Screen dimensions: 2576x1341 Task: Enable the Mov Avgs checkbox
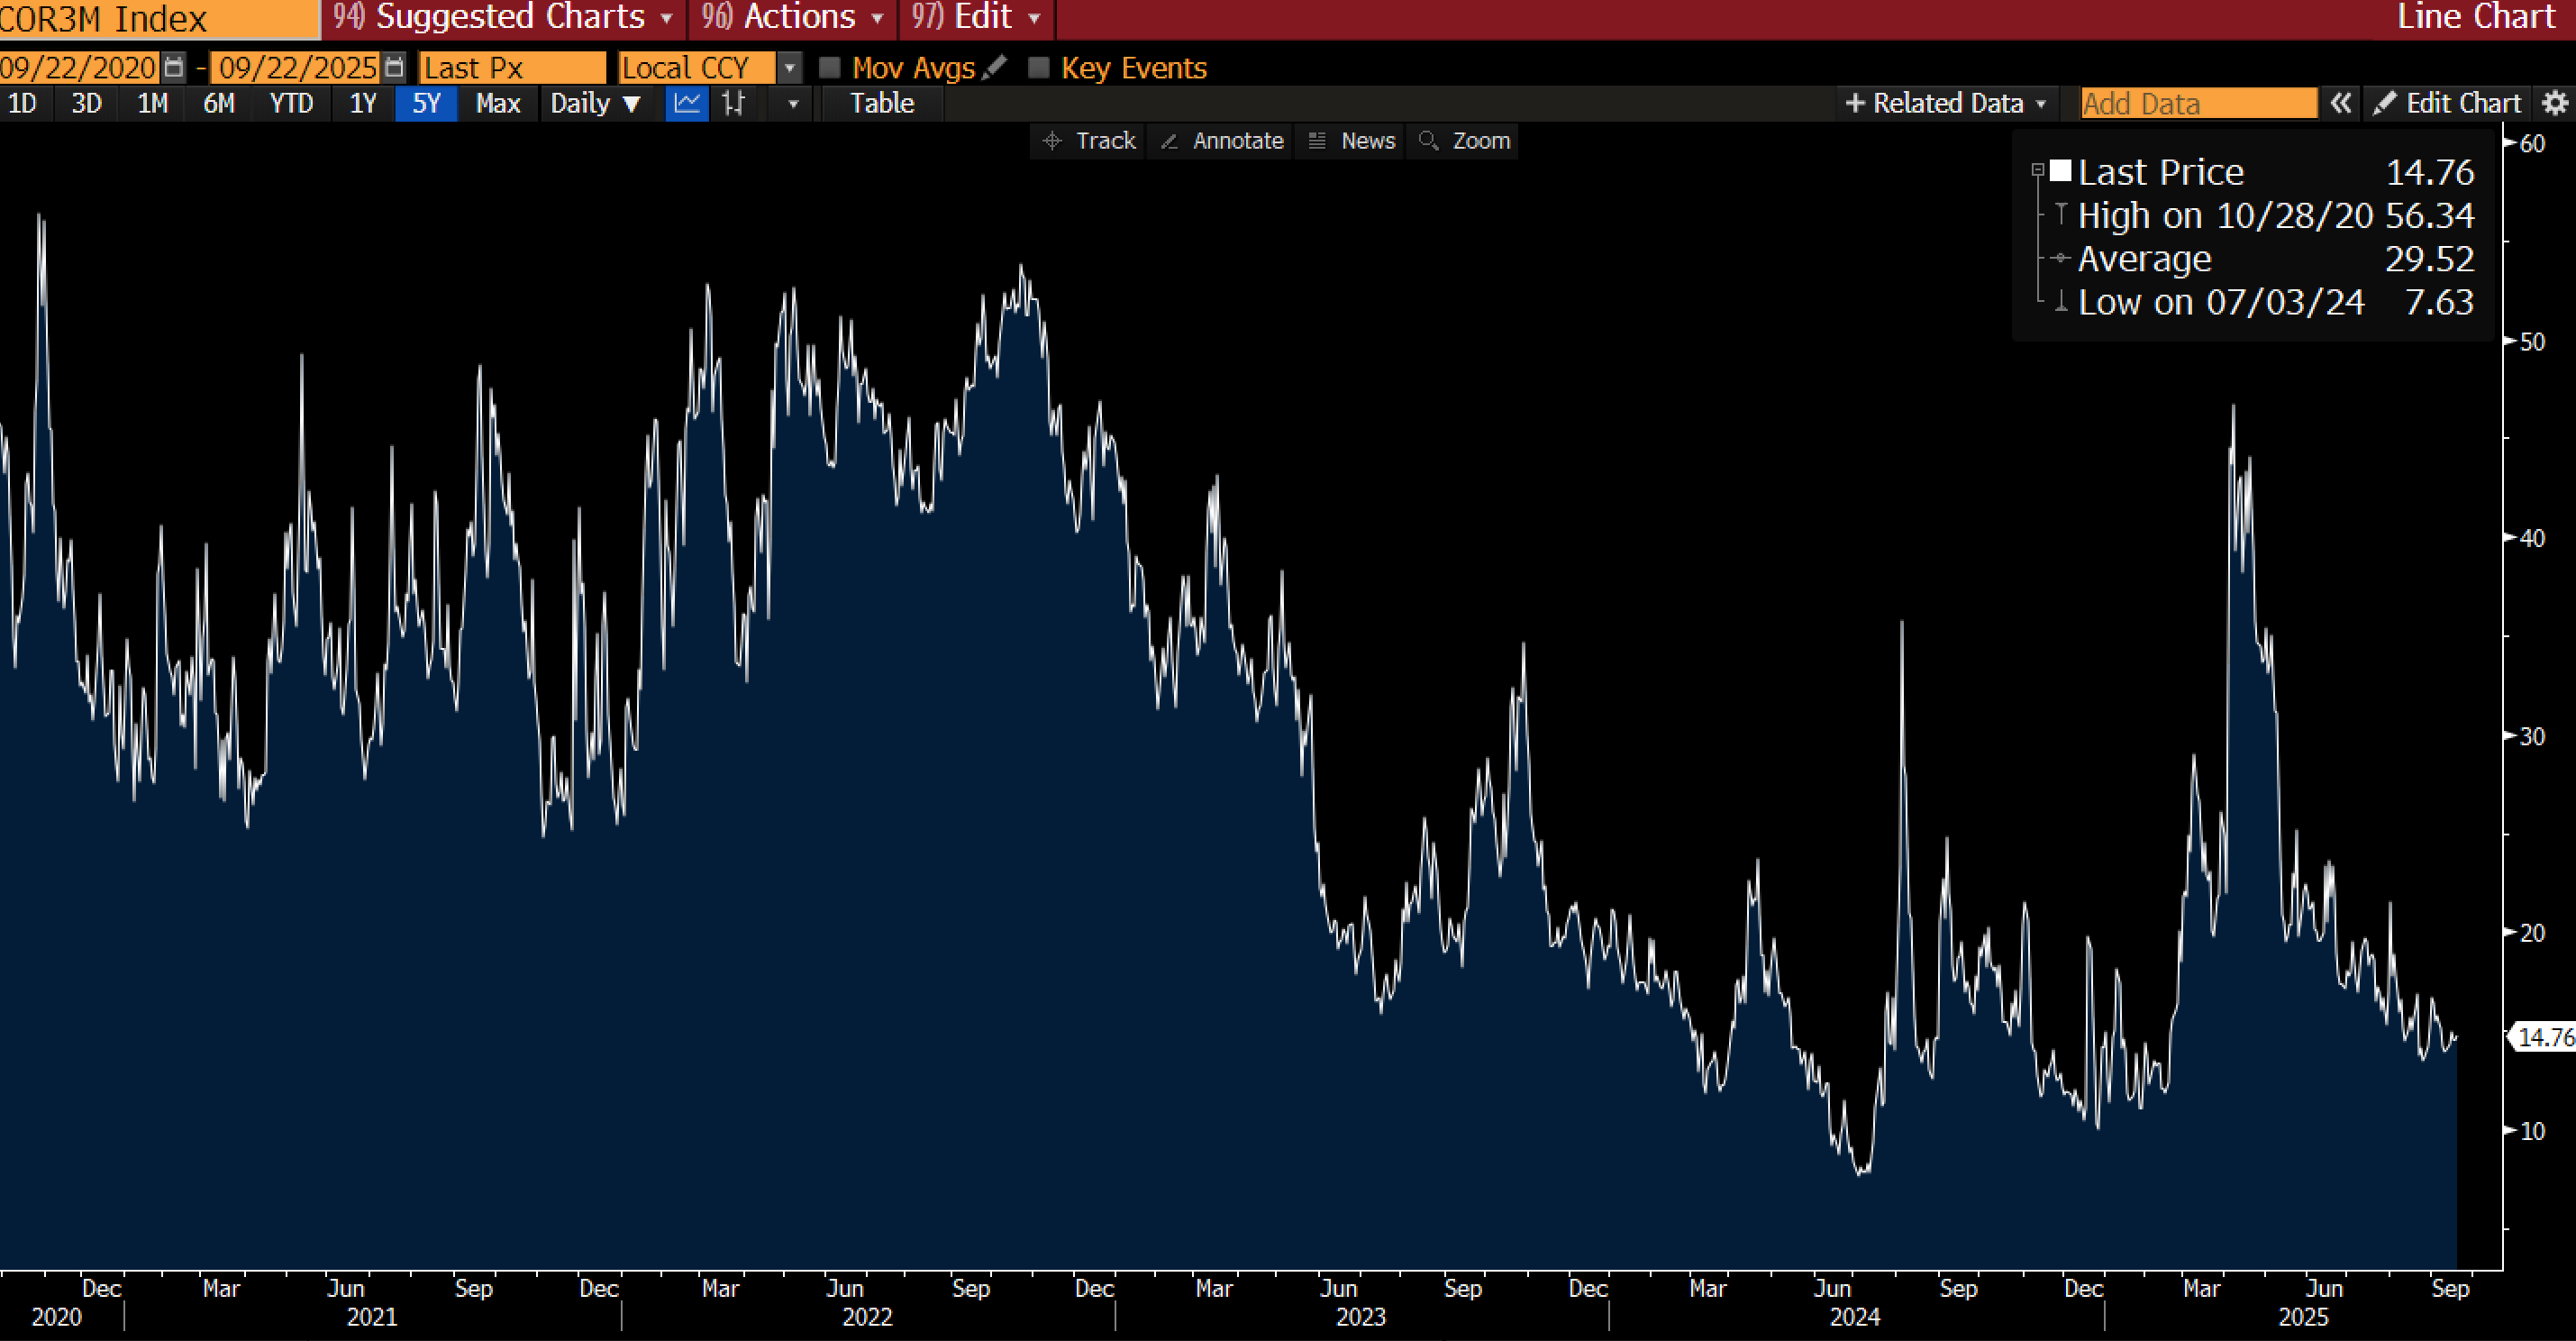click(829, 67)
